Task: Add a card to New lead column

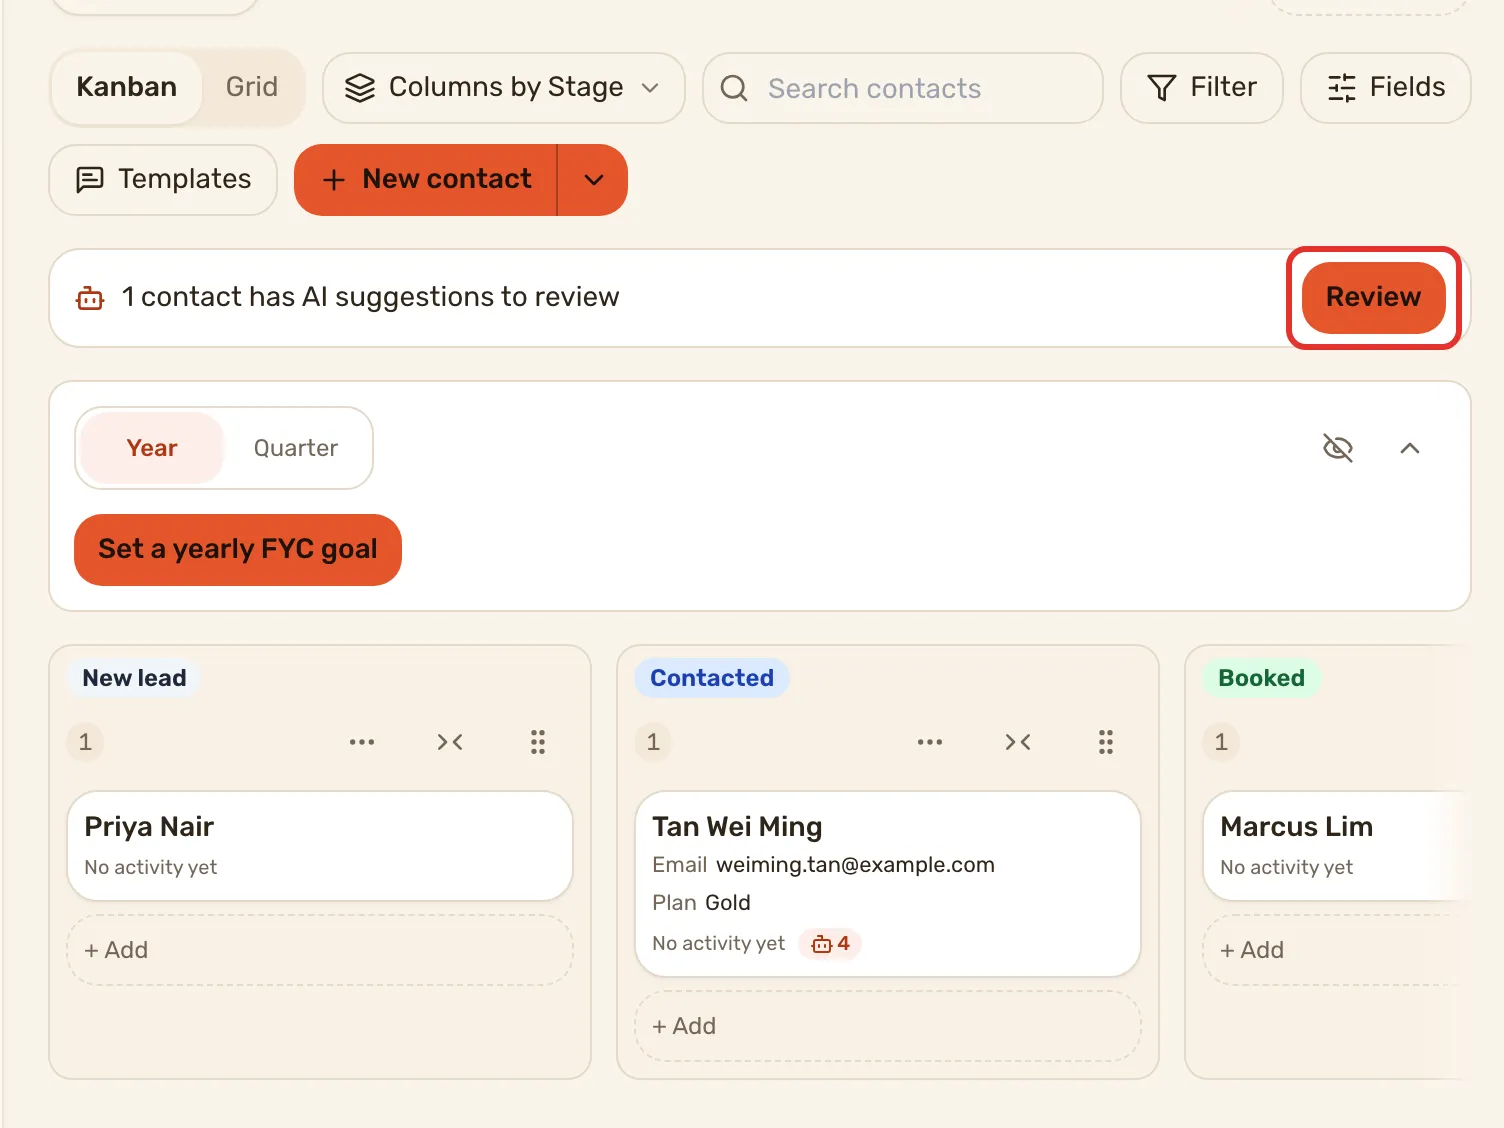Action: tap(320, 950)
